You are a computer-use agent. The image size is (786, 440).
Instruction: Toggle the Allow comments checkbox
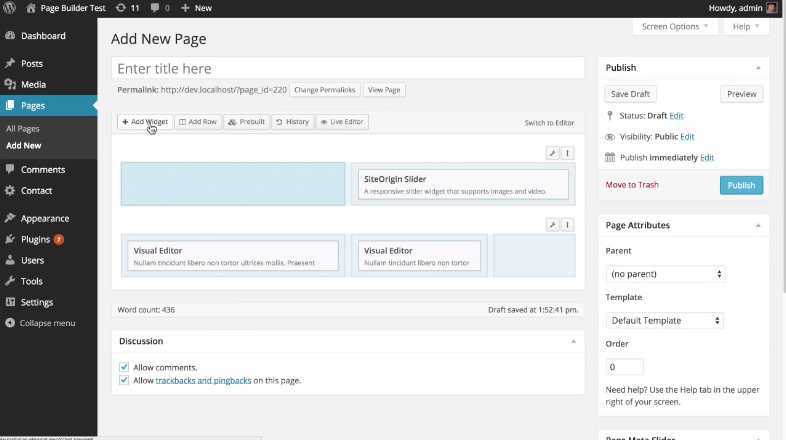tap(124, 367)
